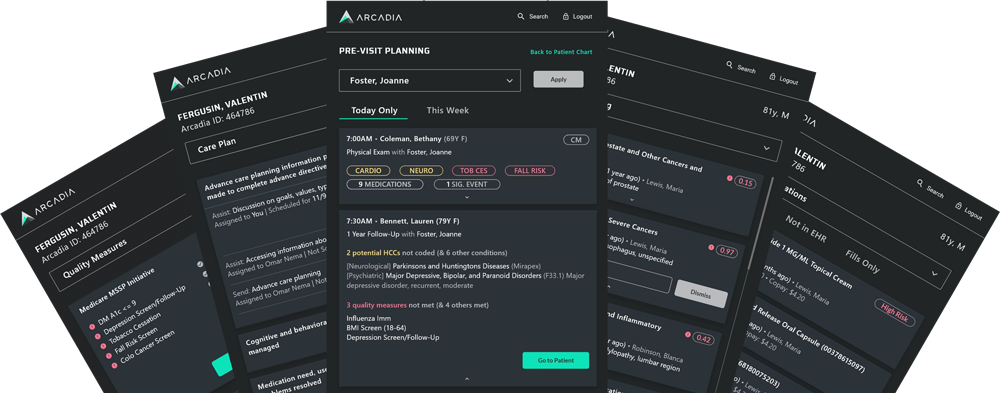Click Depression Screen/Follow-Up in Bennett card
The width and height of the screenshot is (1000, 393).
tap(393, 337)
